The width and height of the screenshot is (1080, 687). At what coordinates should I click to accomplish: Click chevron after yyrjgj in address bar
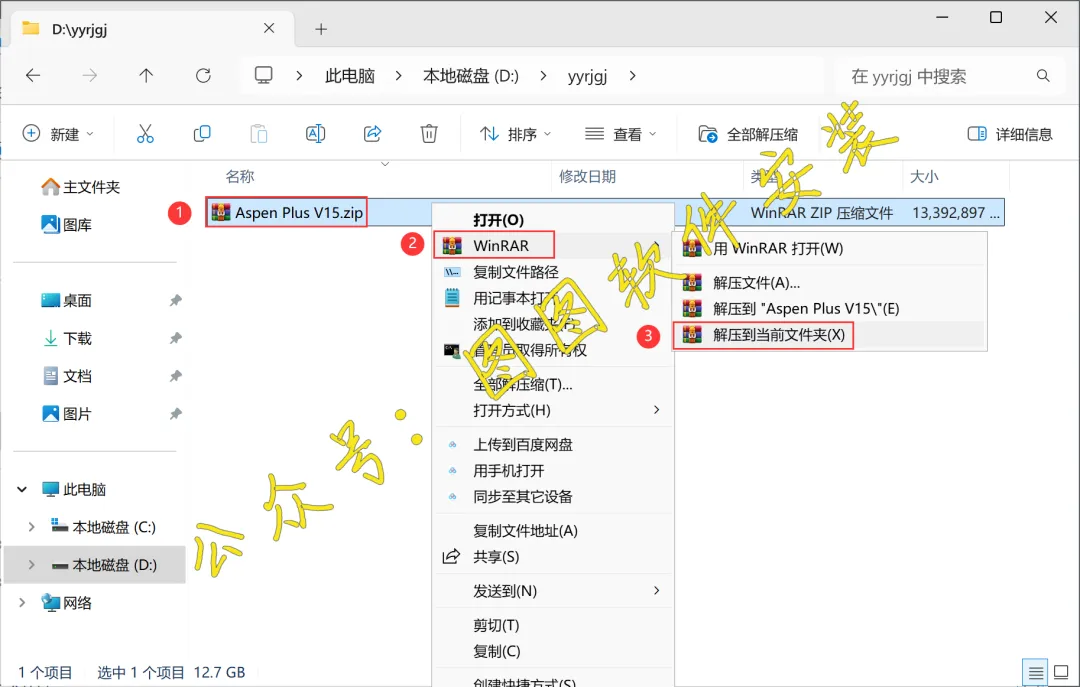[x=632, y=76]
